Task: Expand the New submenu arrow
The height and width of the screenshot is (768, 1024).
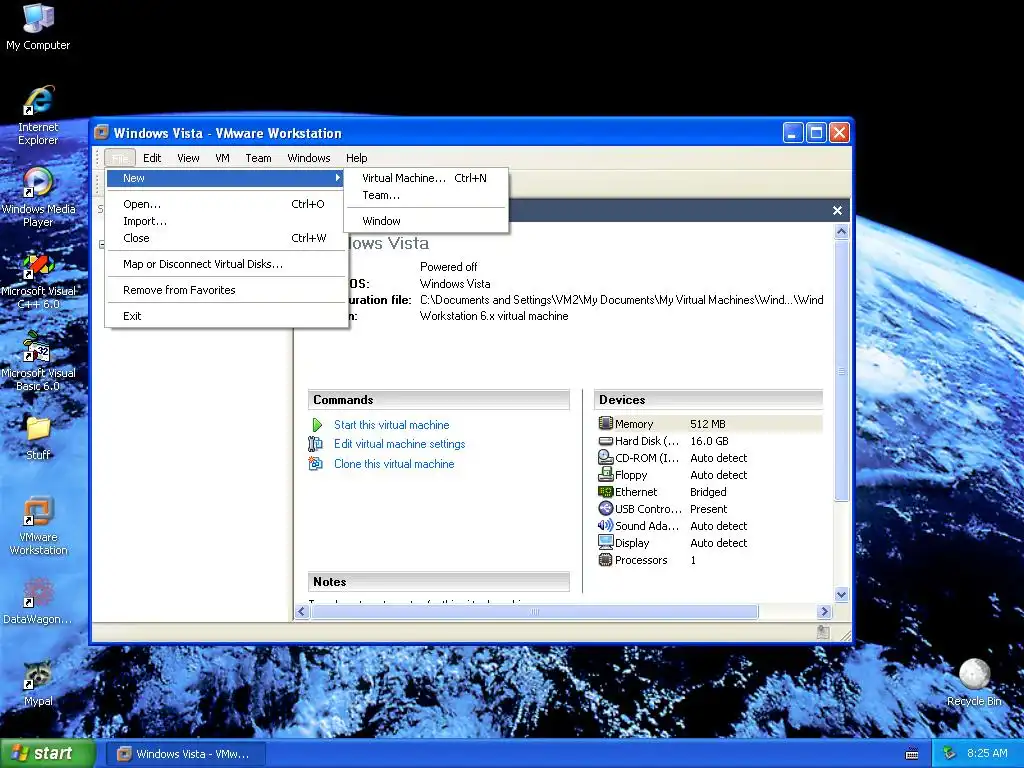Action: pos(338,178)
